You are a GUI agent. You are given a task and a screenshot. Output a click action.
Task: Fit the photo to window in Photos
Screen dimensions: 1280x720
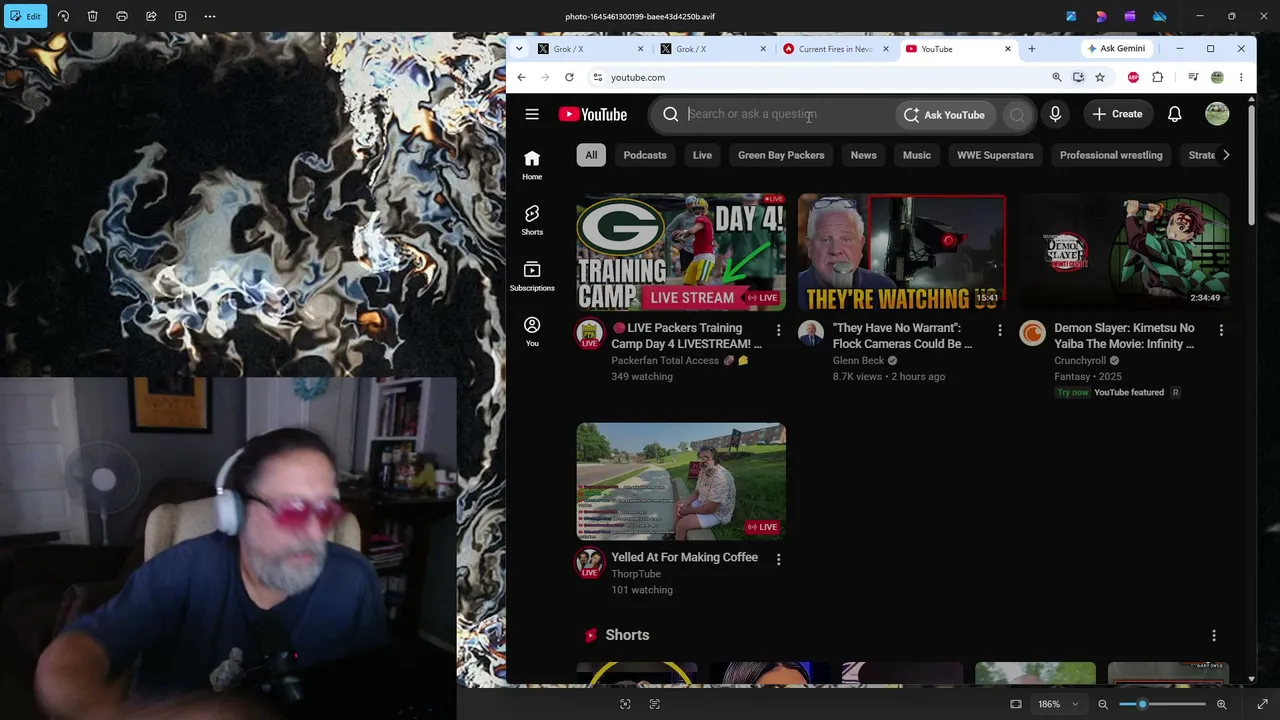pyautogui.click(x=1016, y=704)
